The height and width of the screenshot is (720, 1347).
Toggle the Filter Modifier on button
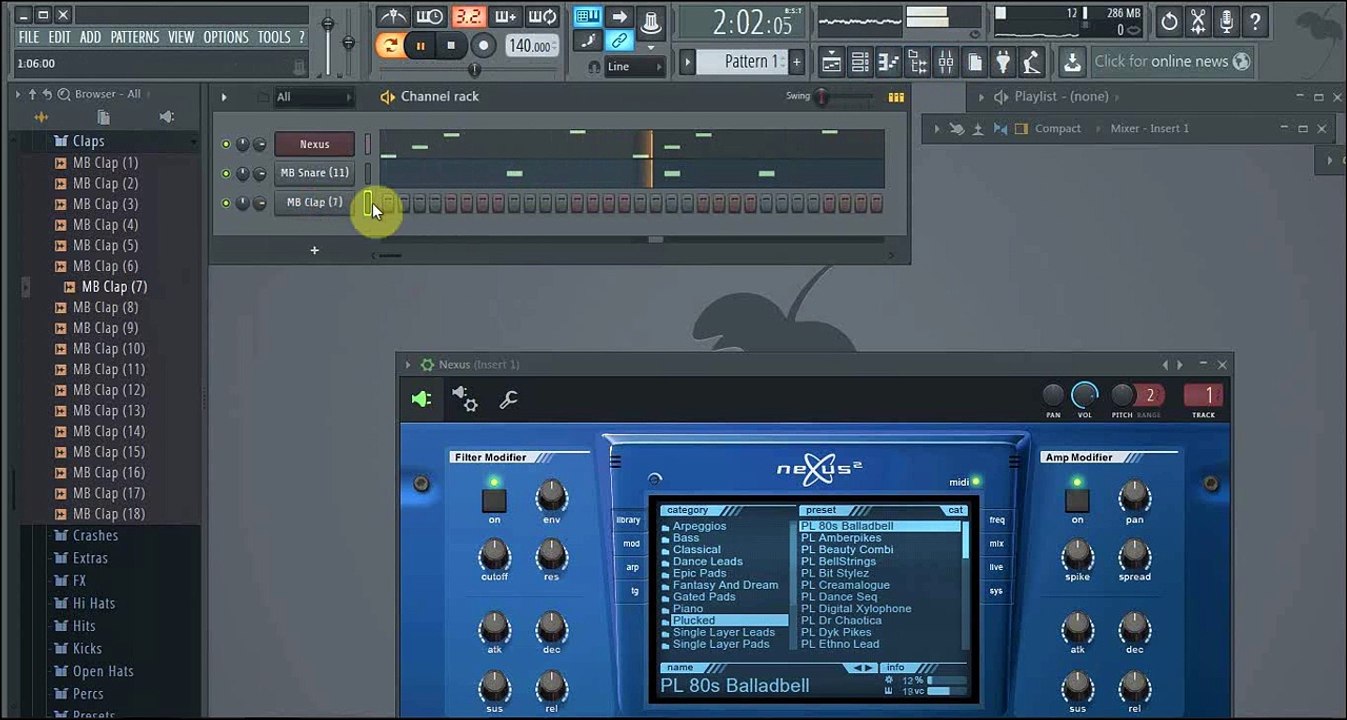click(494, 501)
